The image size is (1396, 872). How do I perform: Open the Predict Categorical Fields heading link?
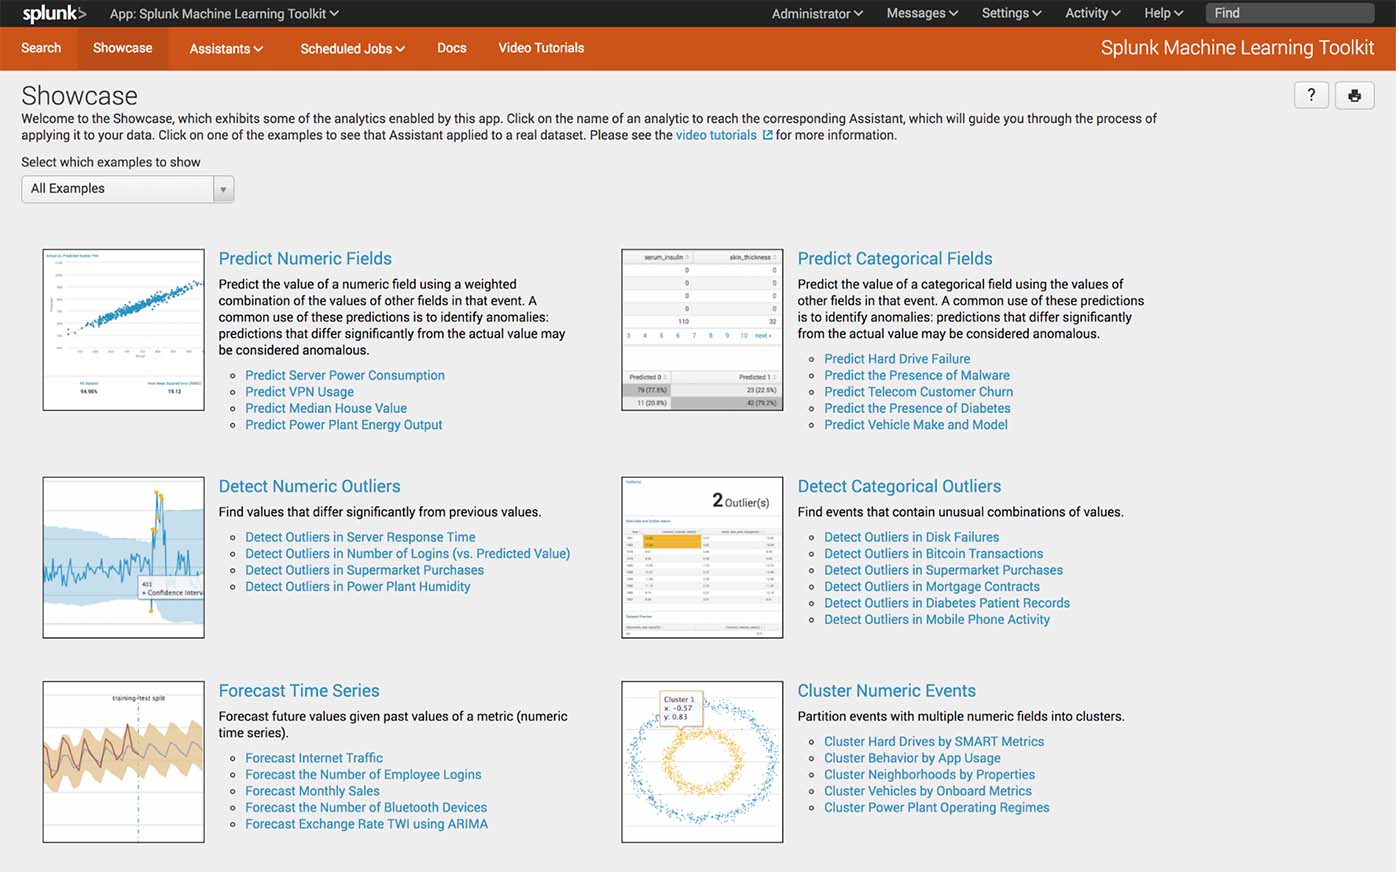click(895, 259)
